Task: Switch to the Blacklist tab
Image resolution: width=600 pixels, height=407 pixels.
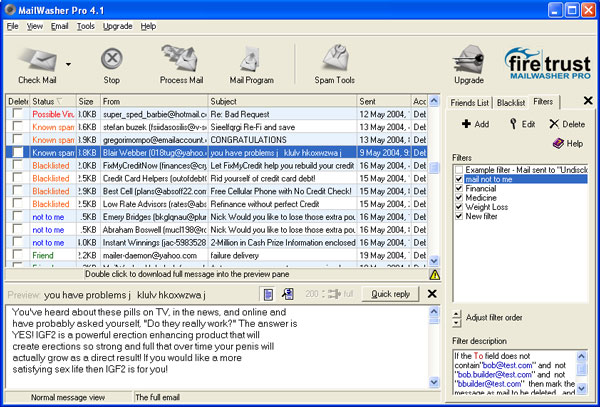Action: point(510,103)
